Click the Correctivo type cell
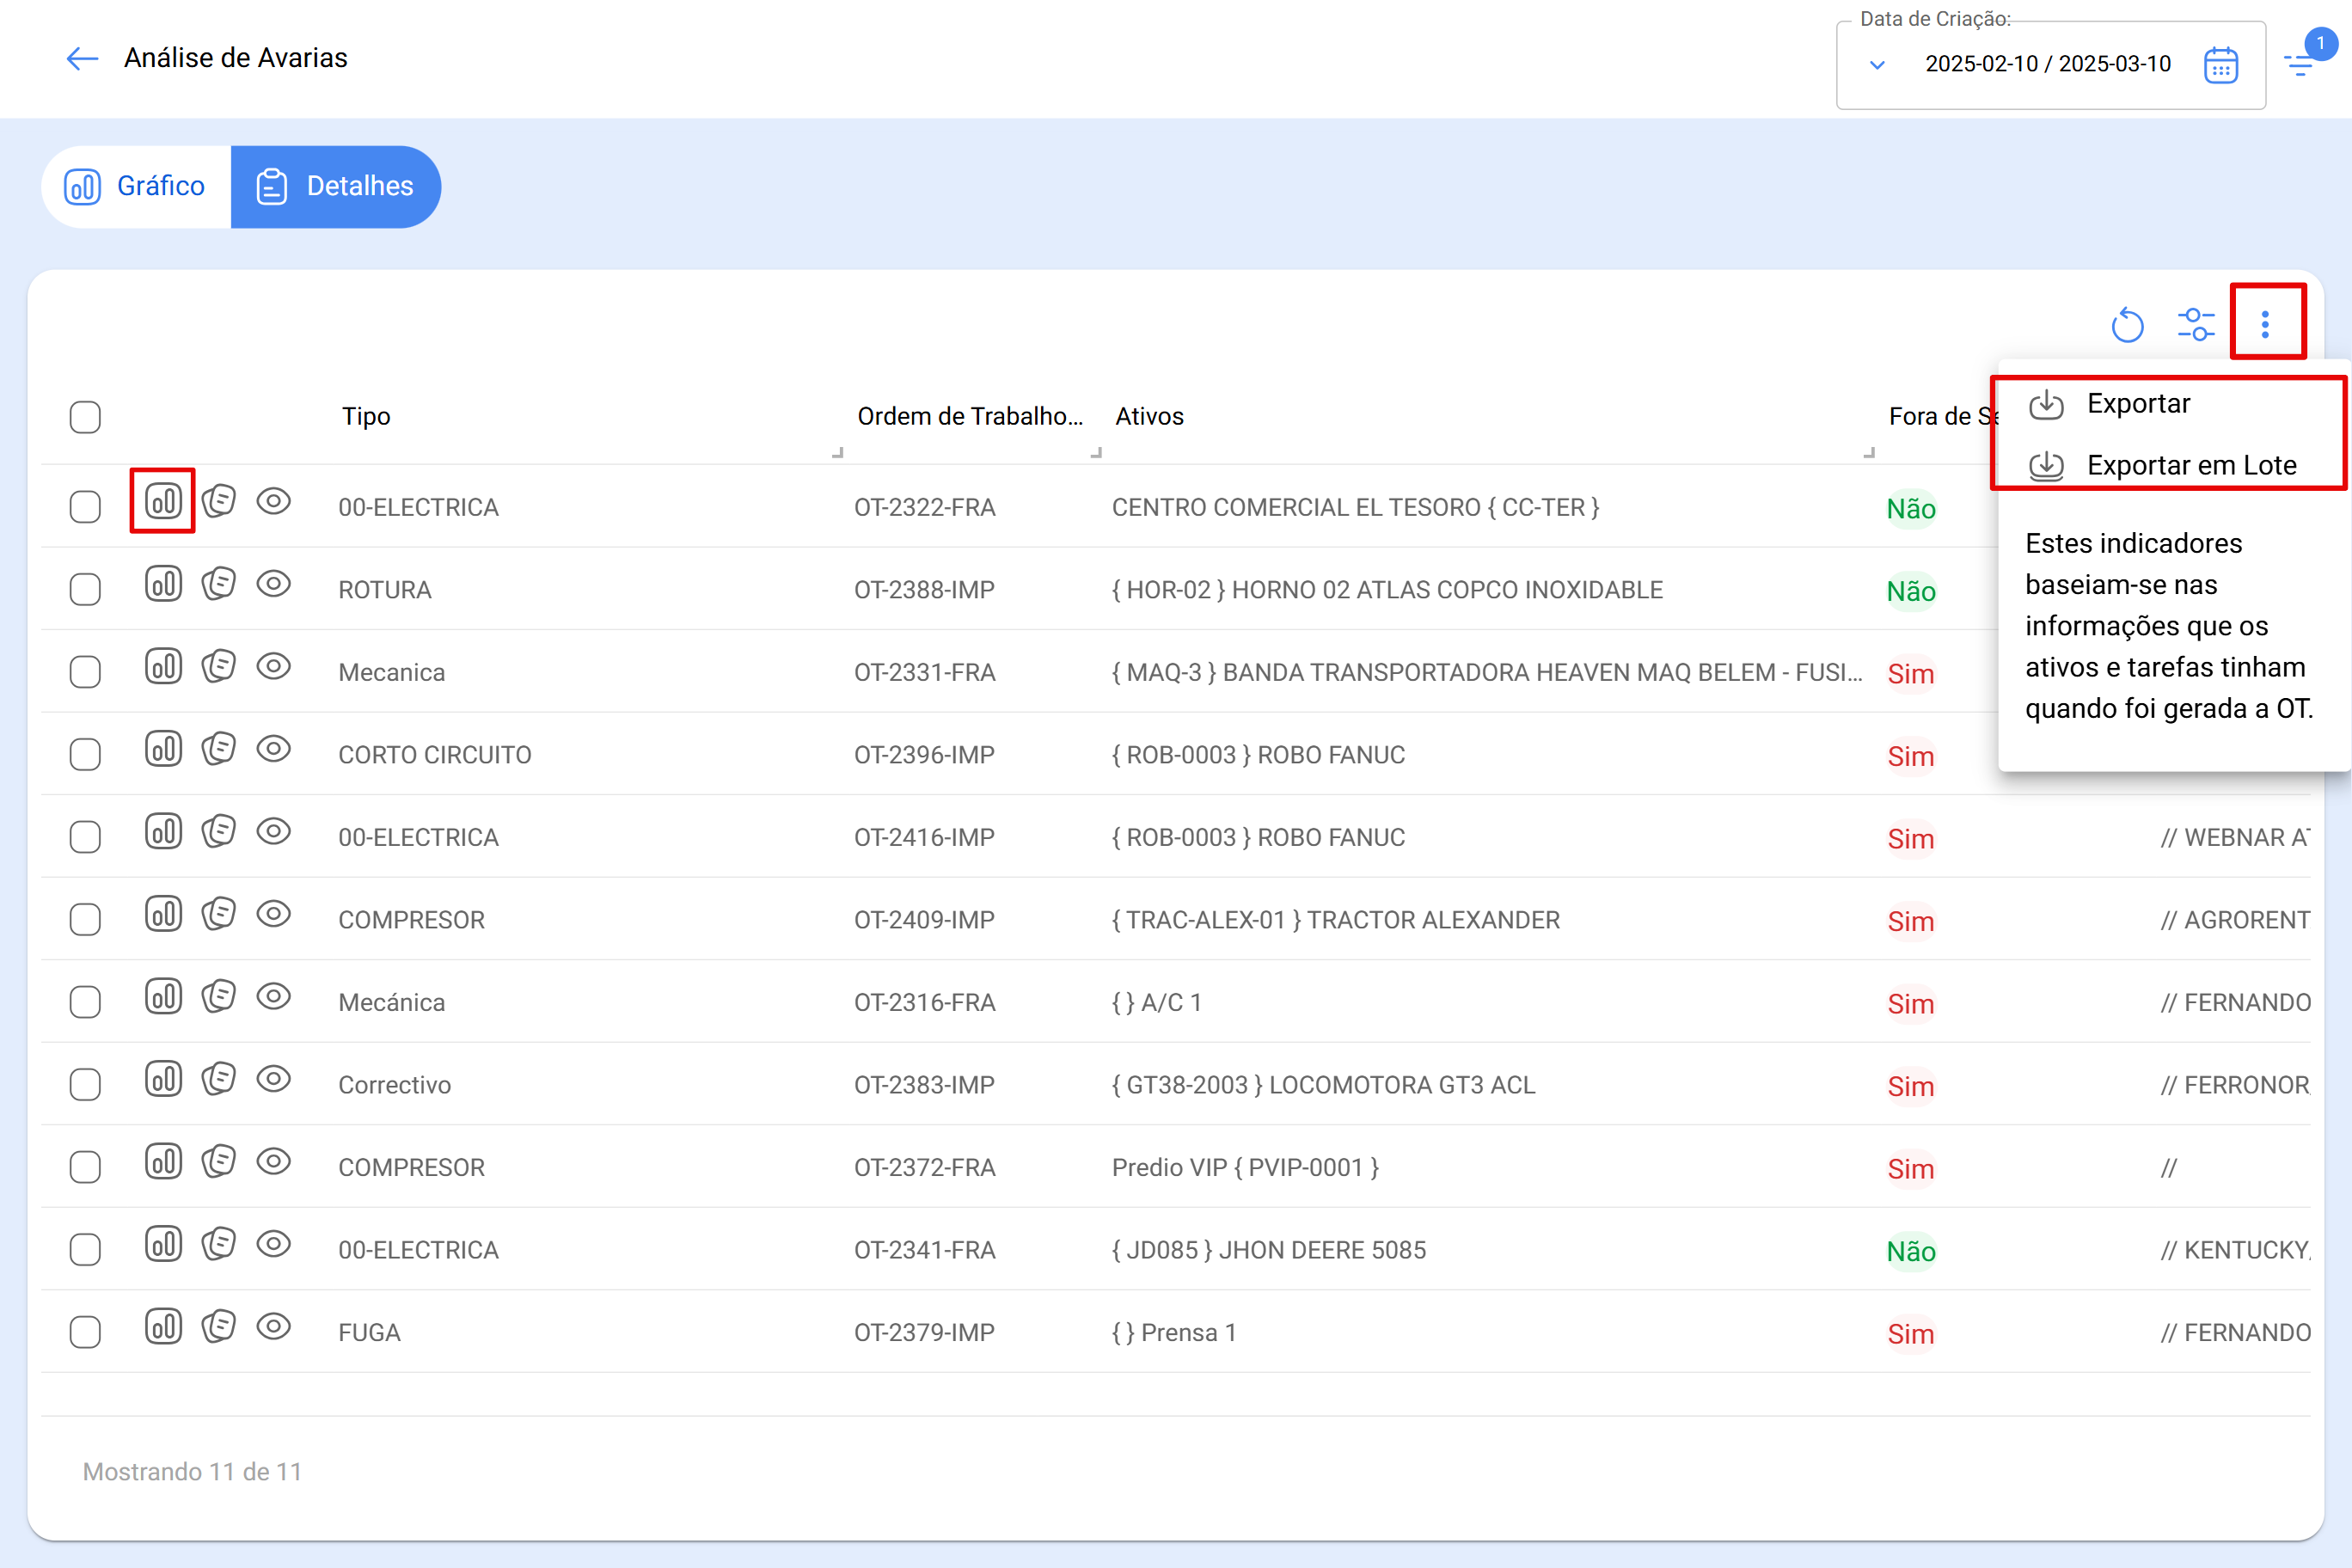This screenshot has width=2352, height=1568. 394,1085
